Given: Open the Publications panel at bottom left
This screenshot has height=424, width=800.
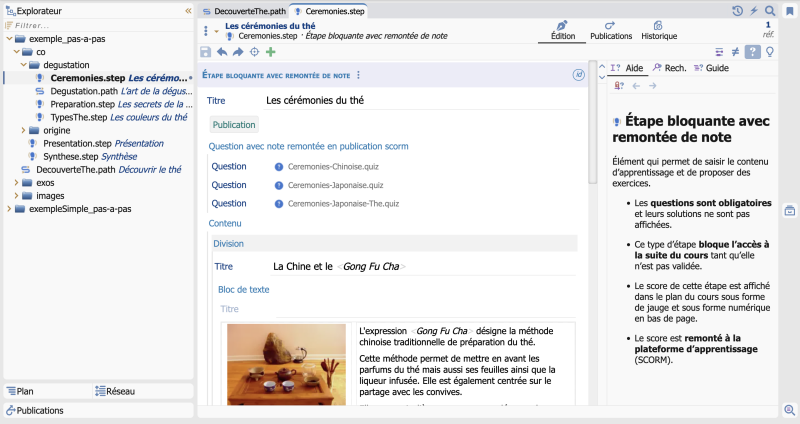Looking at the screenshot, I should coord(98,410).
